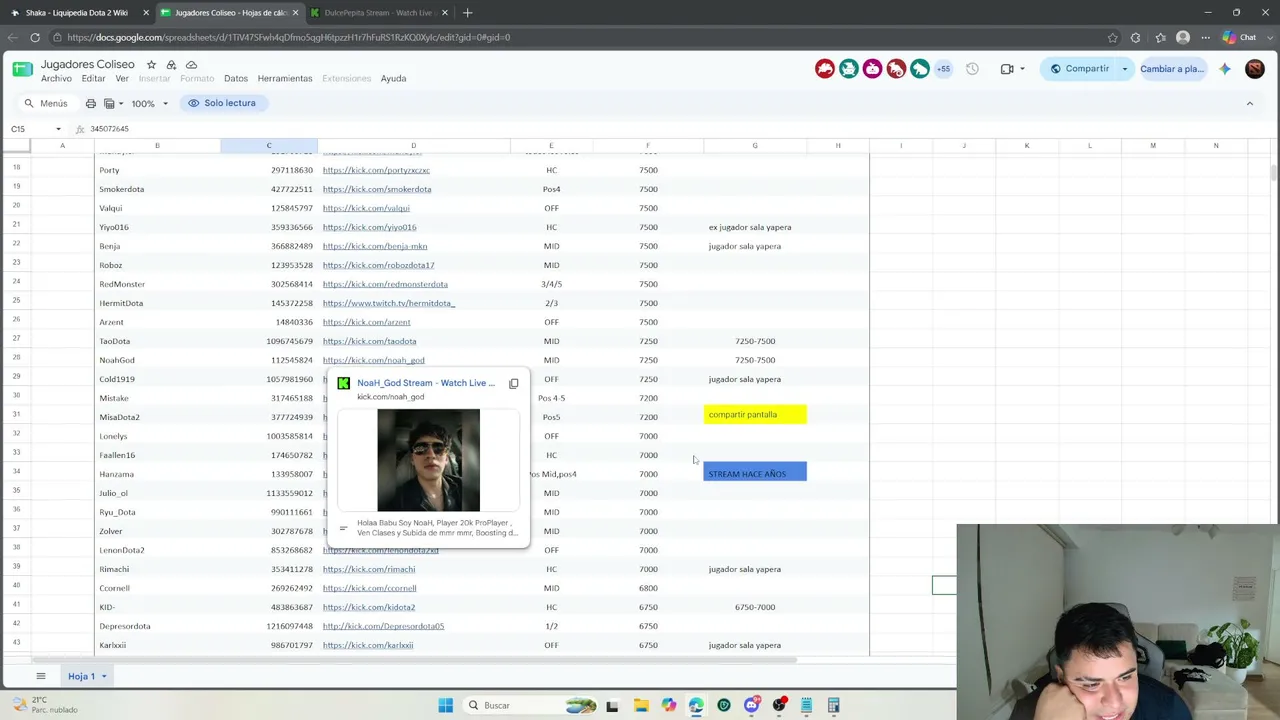Select the blue 'STREAM HACE AÑOS' cell

tap(755, 471)
